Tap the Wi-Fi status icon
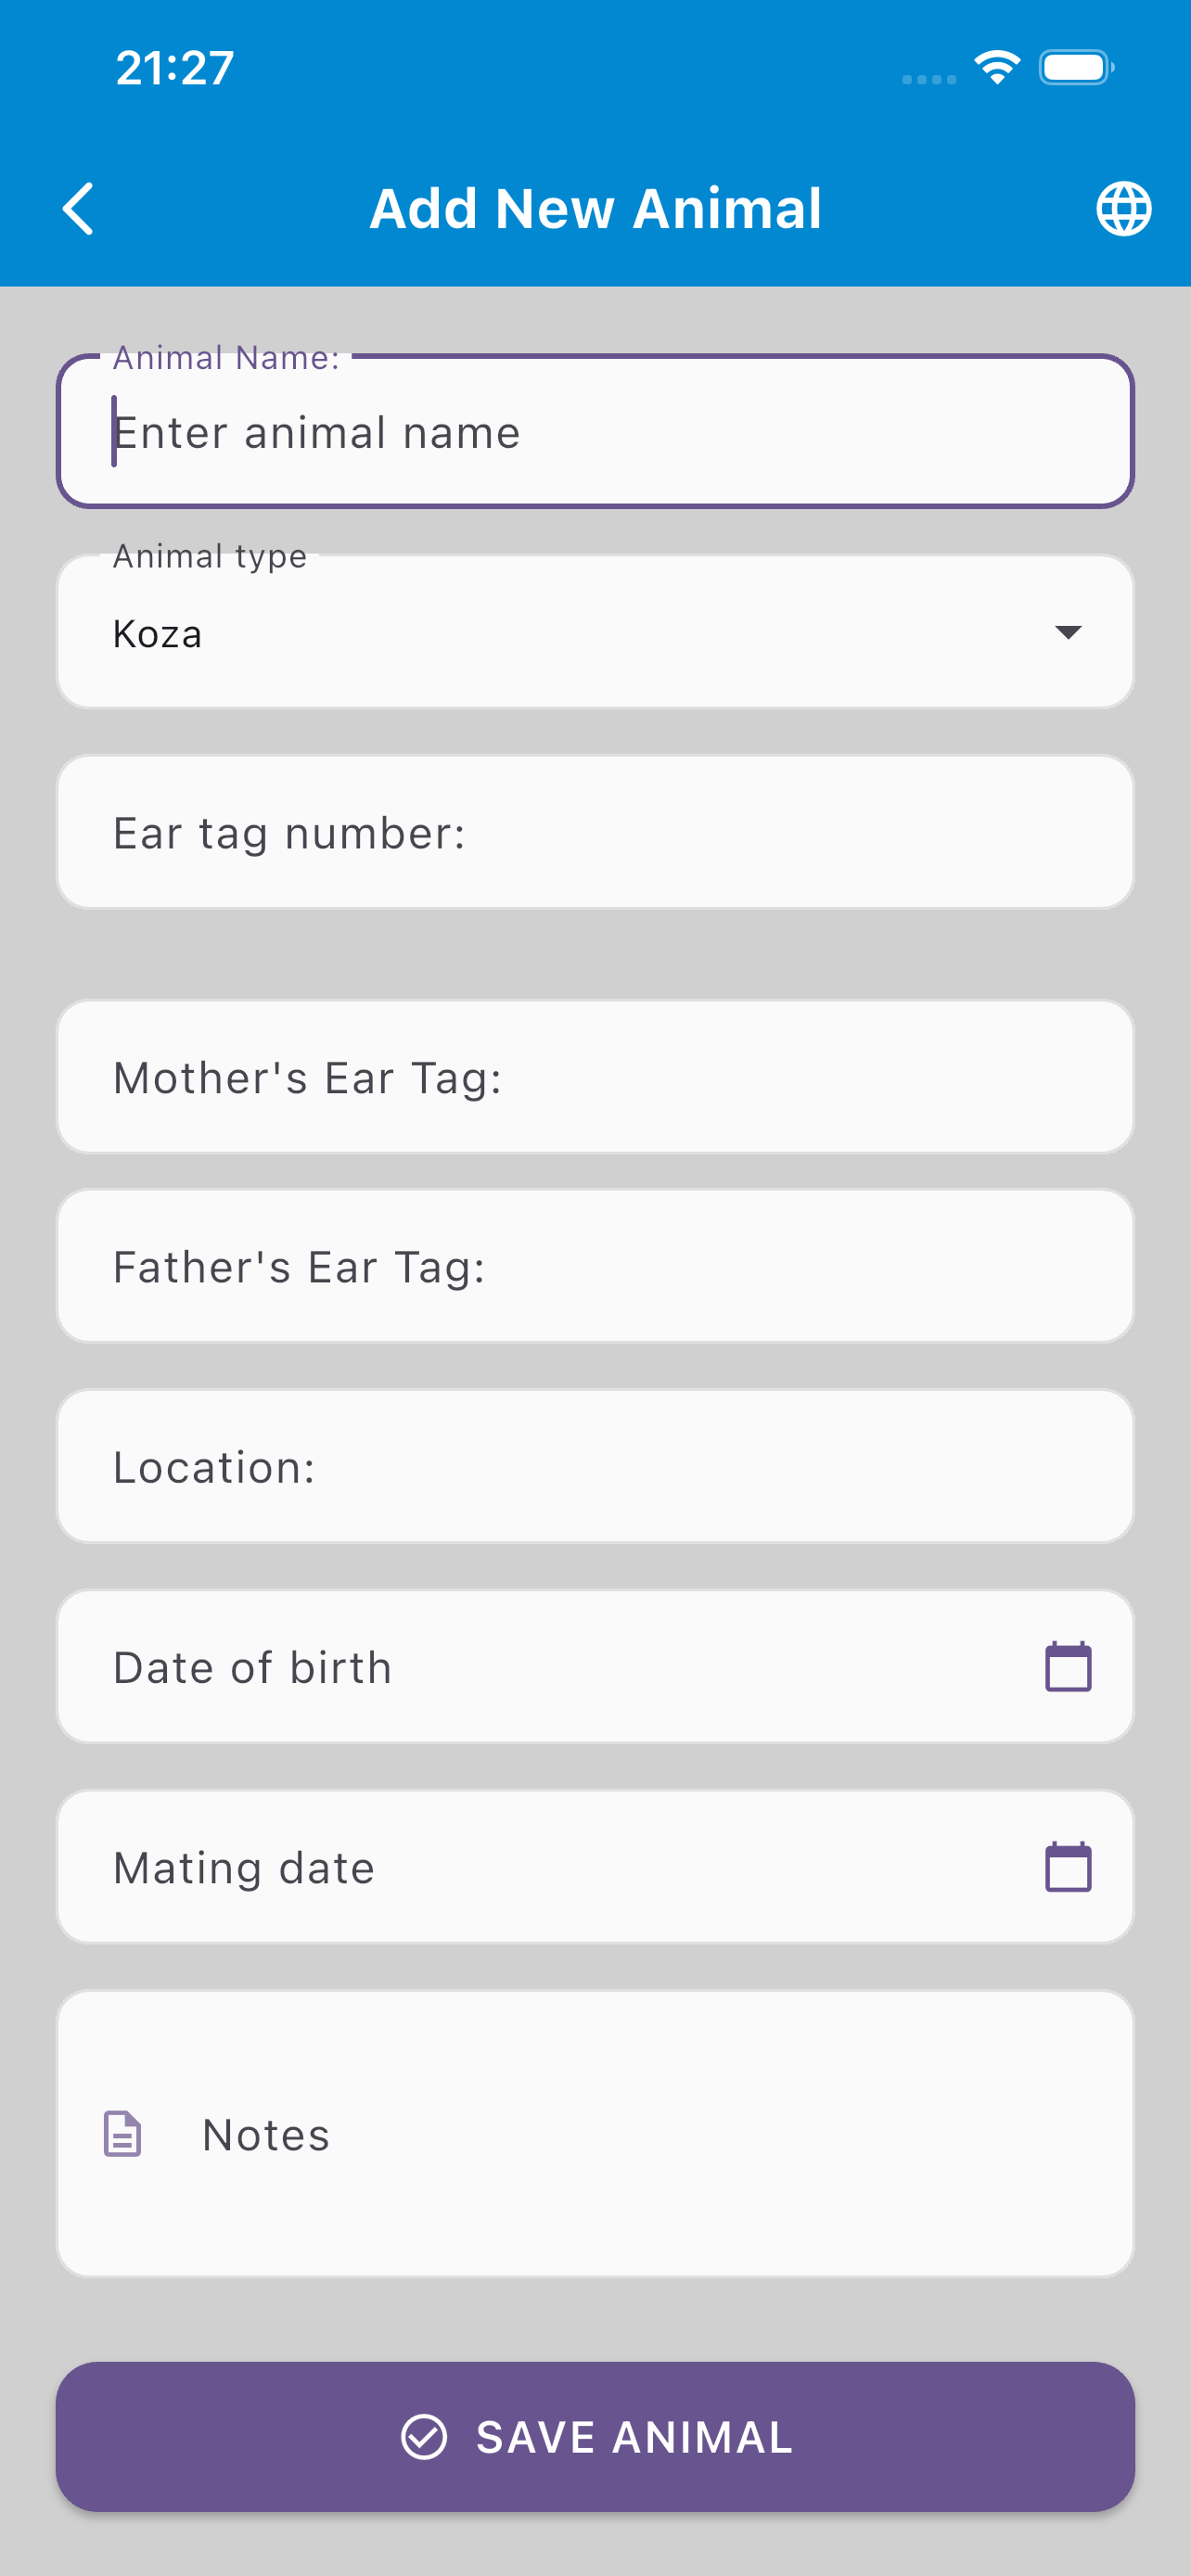This screenshot has height=2576, width=1191. (x=996, y=68)
